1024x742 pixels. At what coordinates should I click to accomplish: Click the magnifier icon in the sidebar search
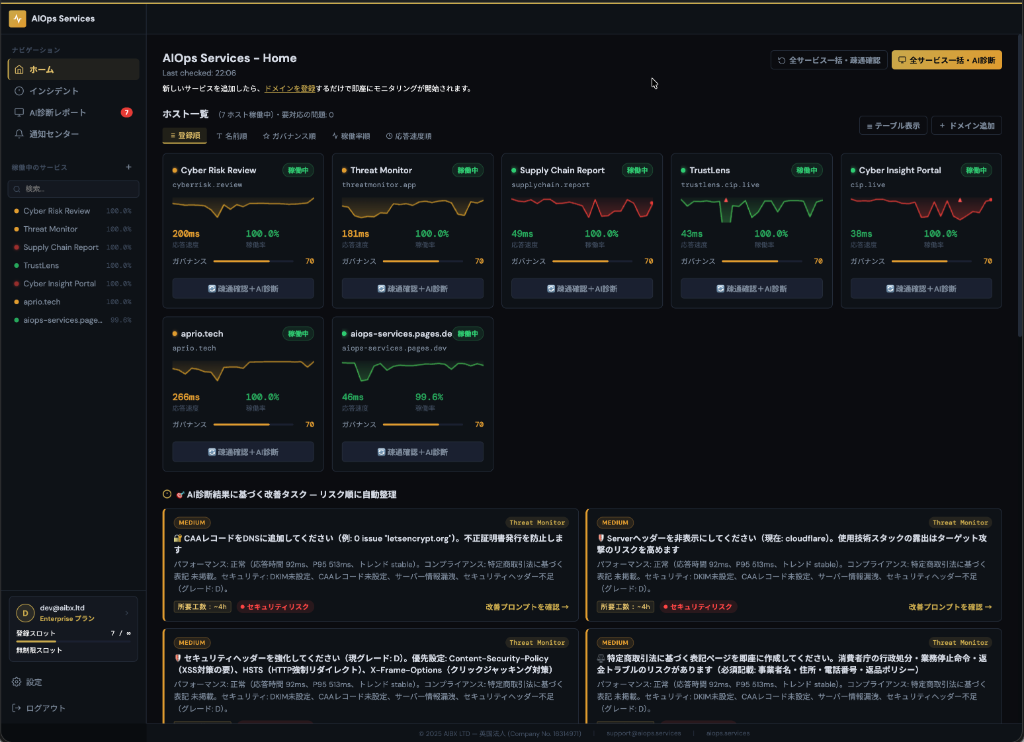point(17,188)
